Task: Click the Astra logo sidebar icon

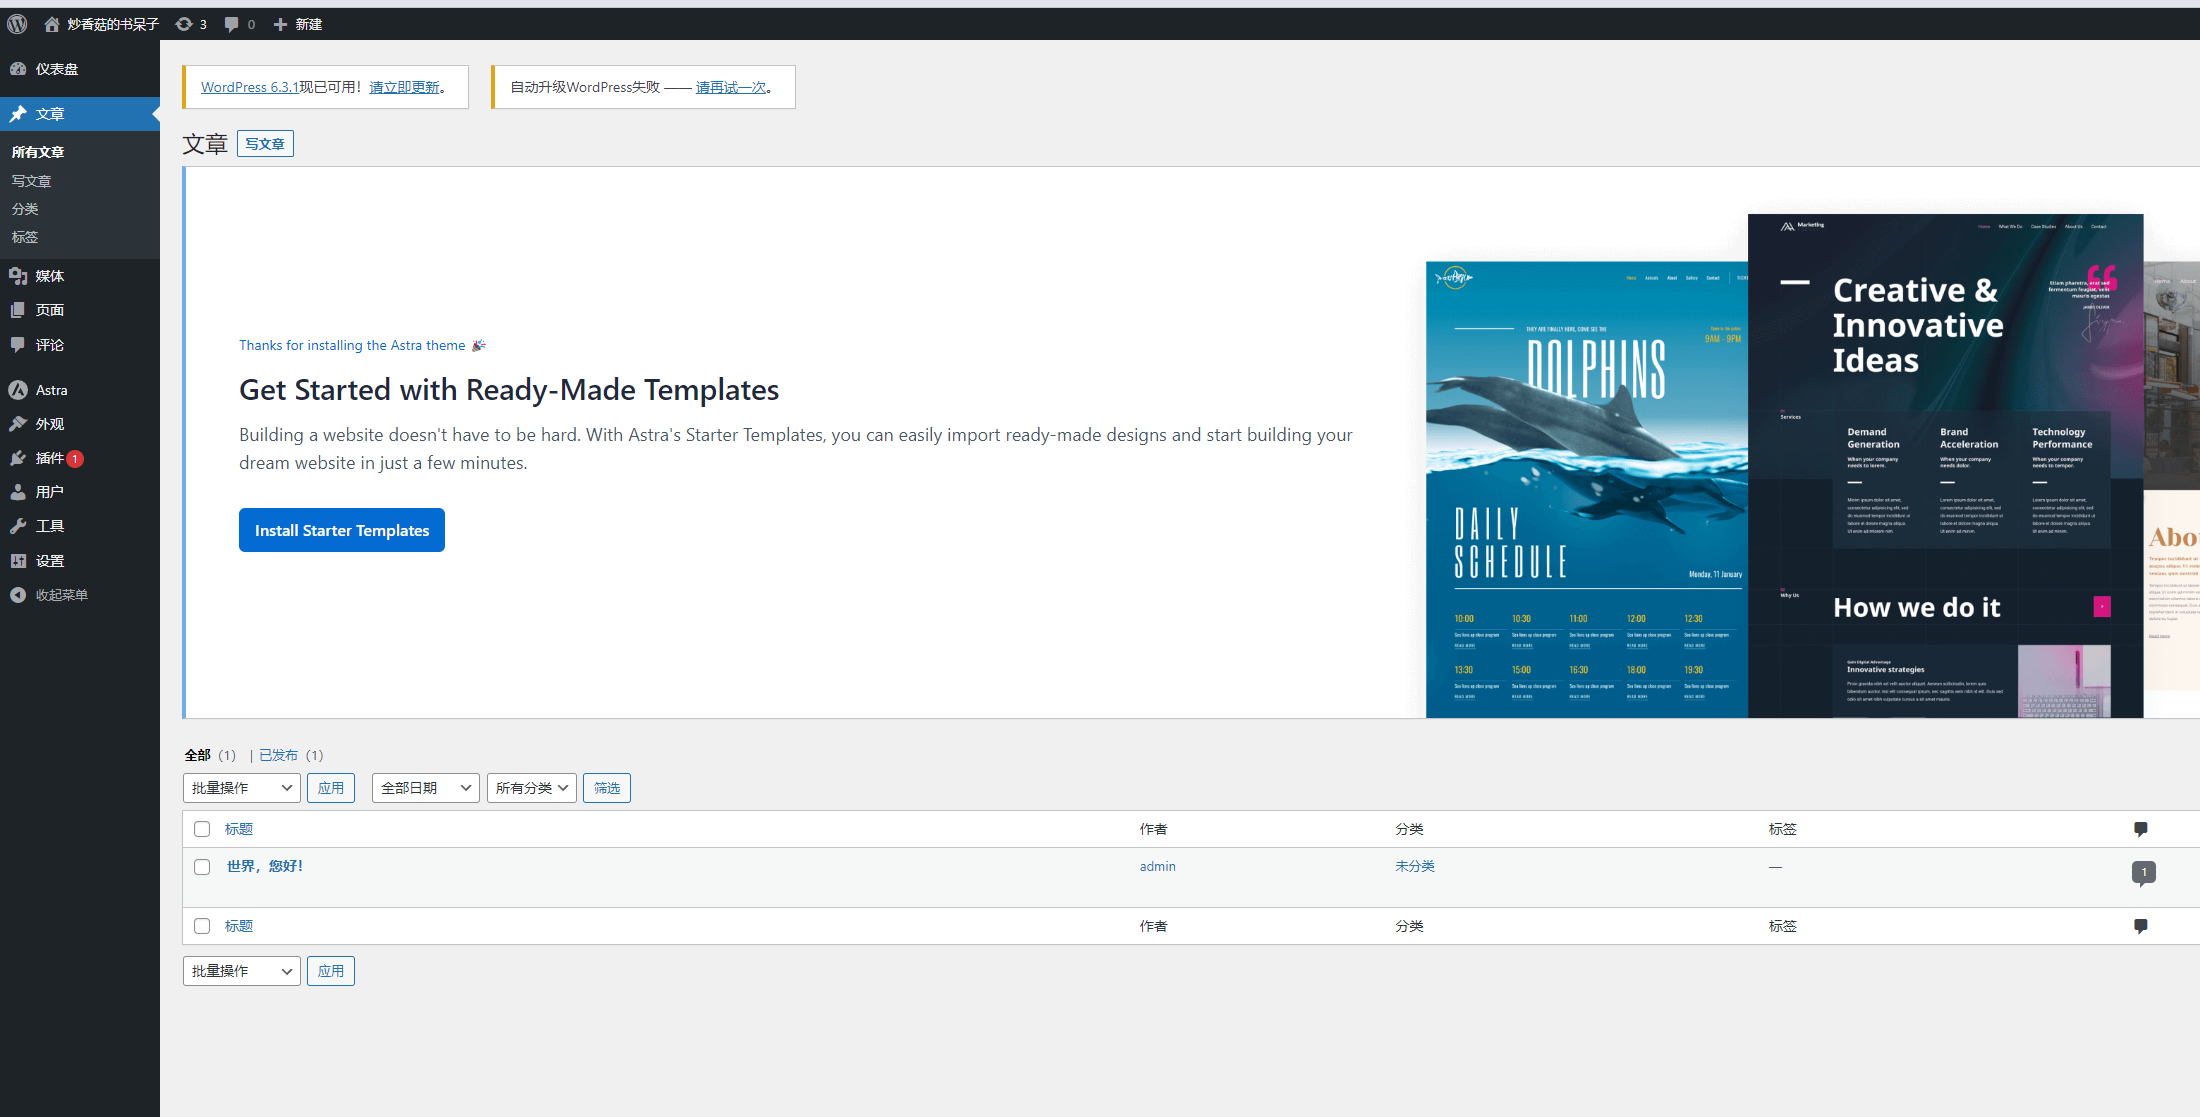Action: (x=18, y=390)
